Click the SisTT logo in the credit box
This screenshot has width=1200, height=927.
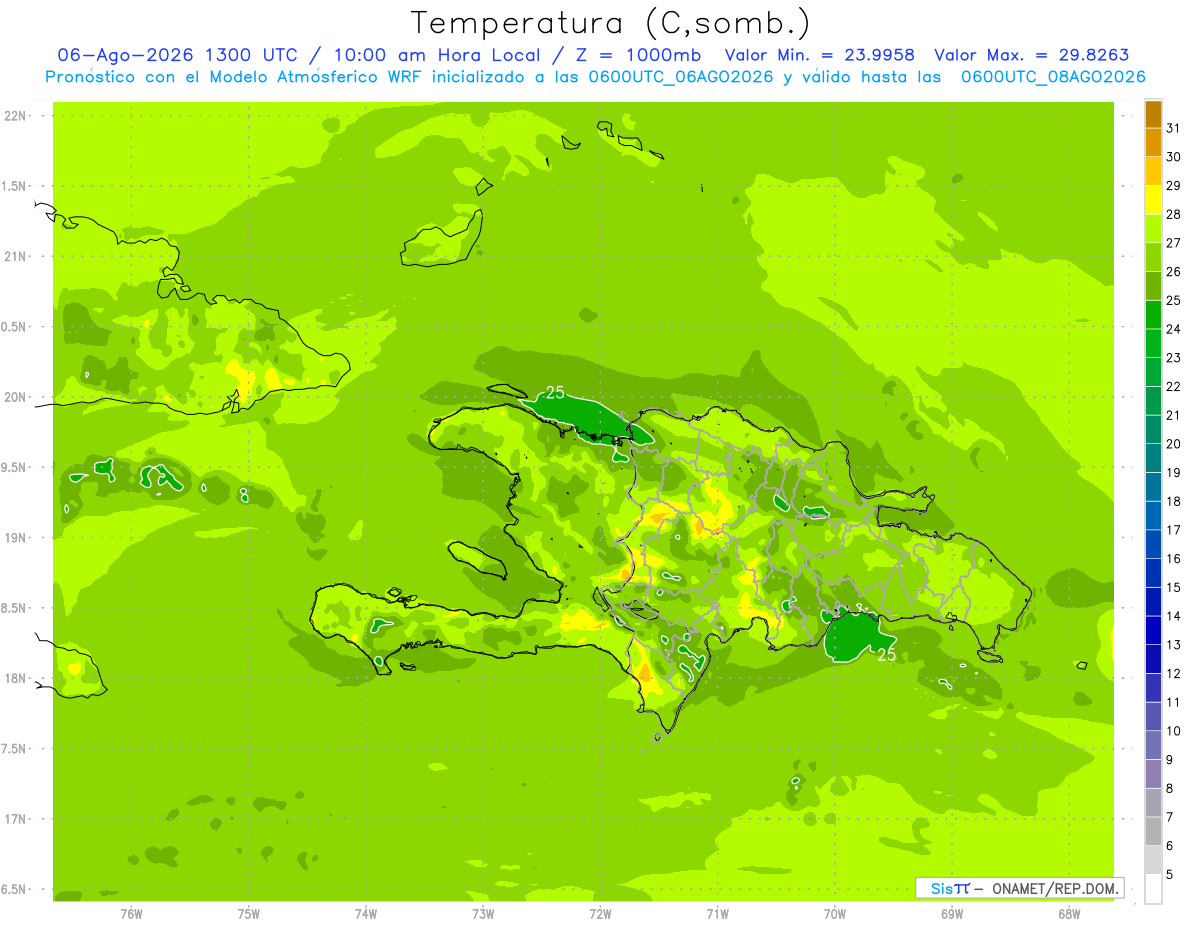(951, 888)
